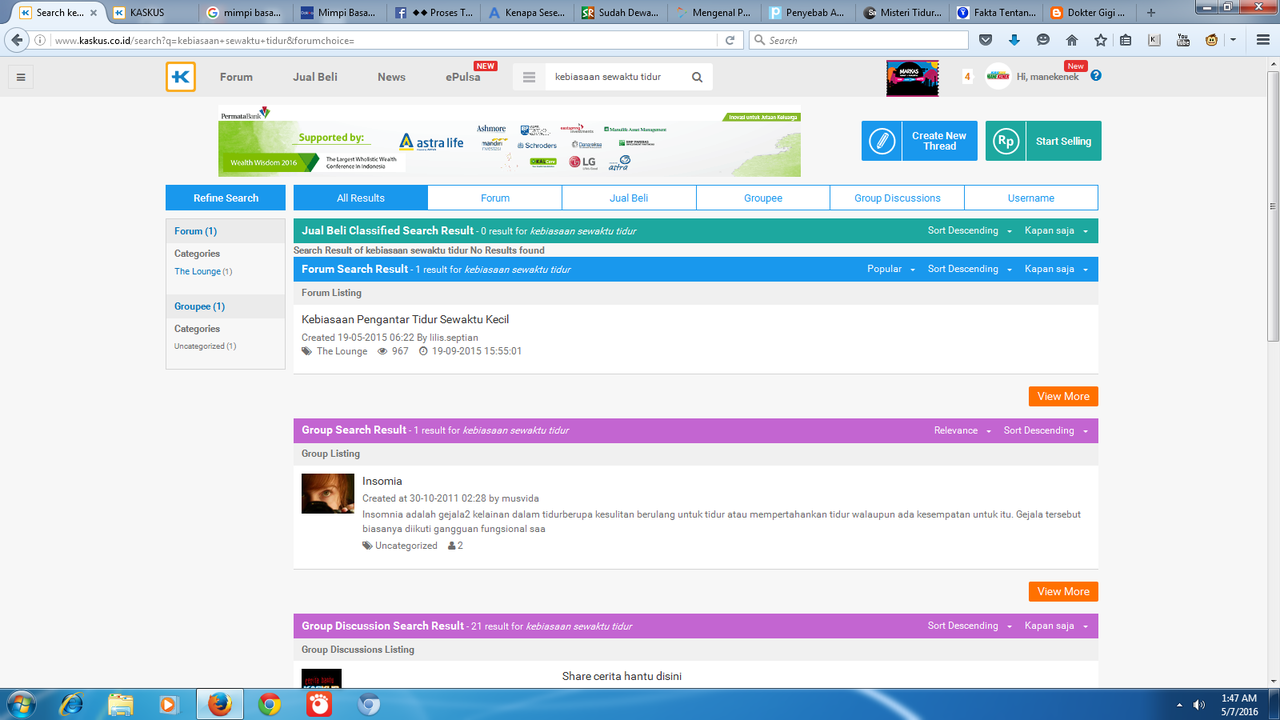Click the Start Selling button
Screen dimensions: 1280x720
(x=1044, y=141)
